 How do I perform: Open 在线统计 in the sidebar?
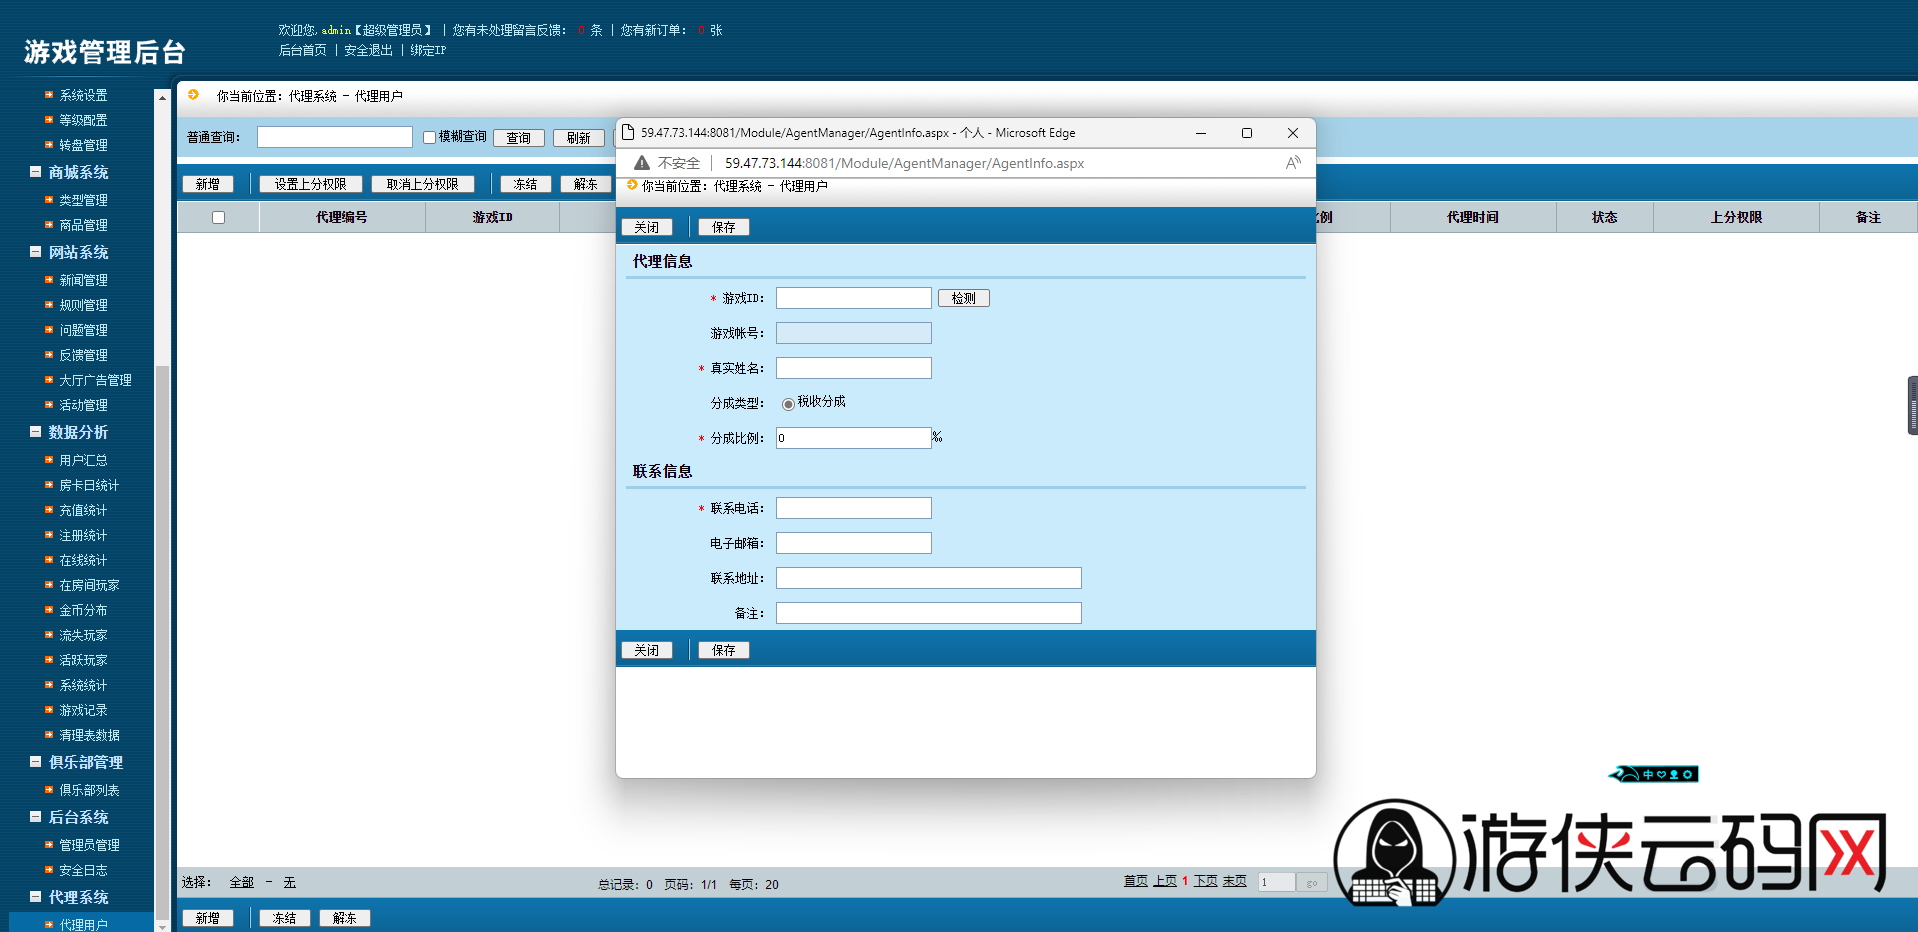tap(83, 560)
